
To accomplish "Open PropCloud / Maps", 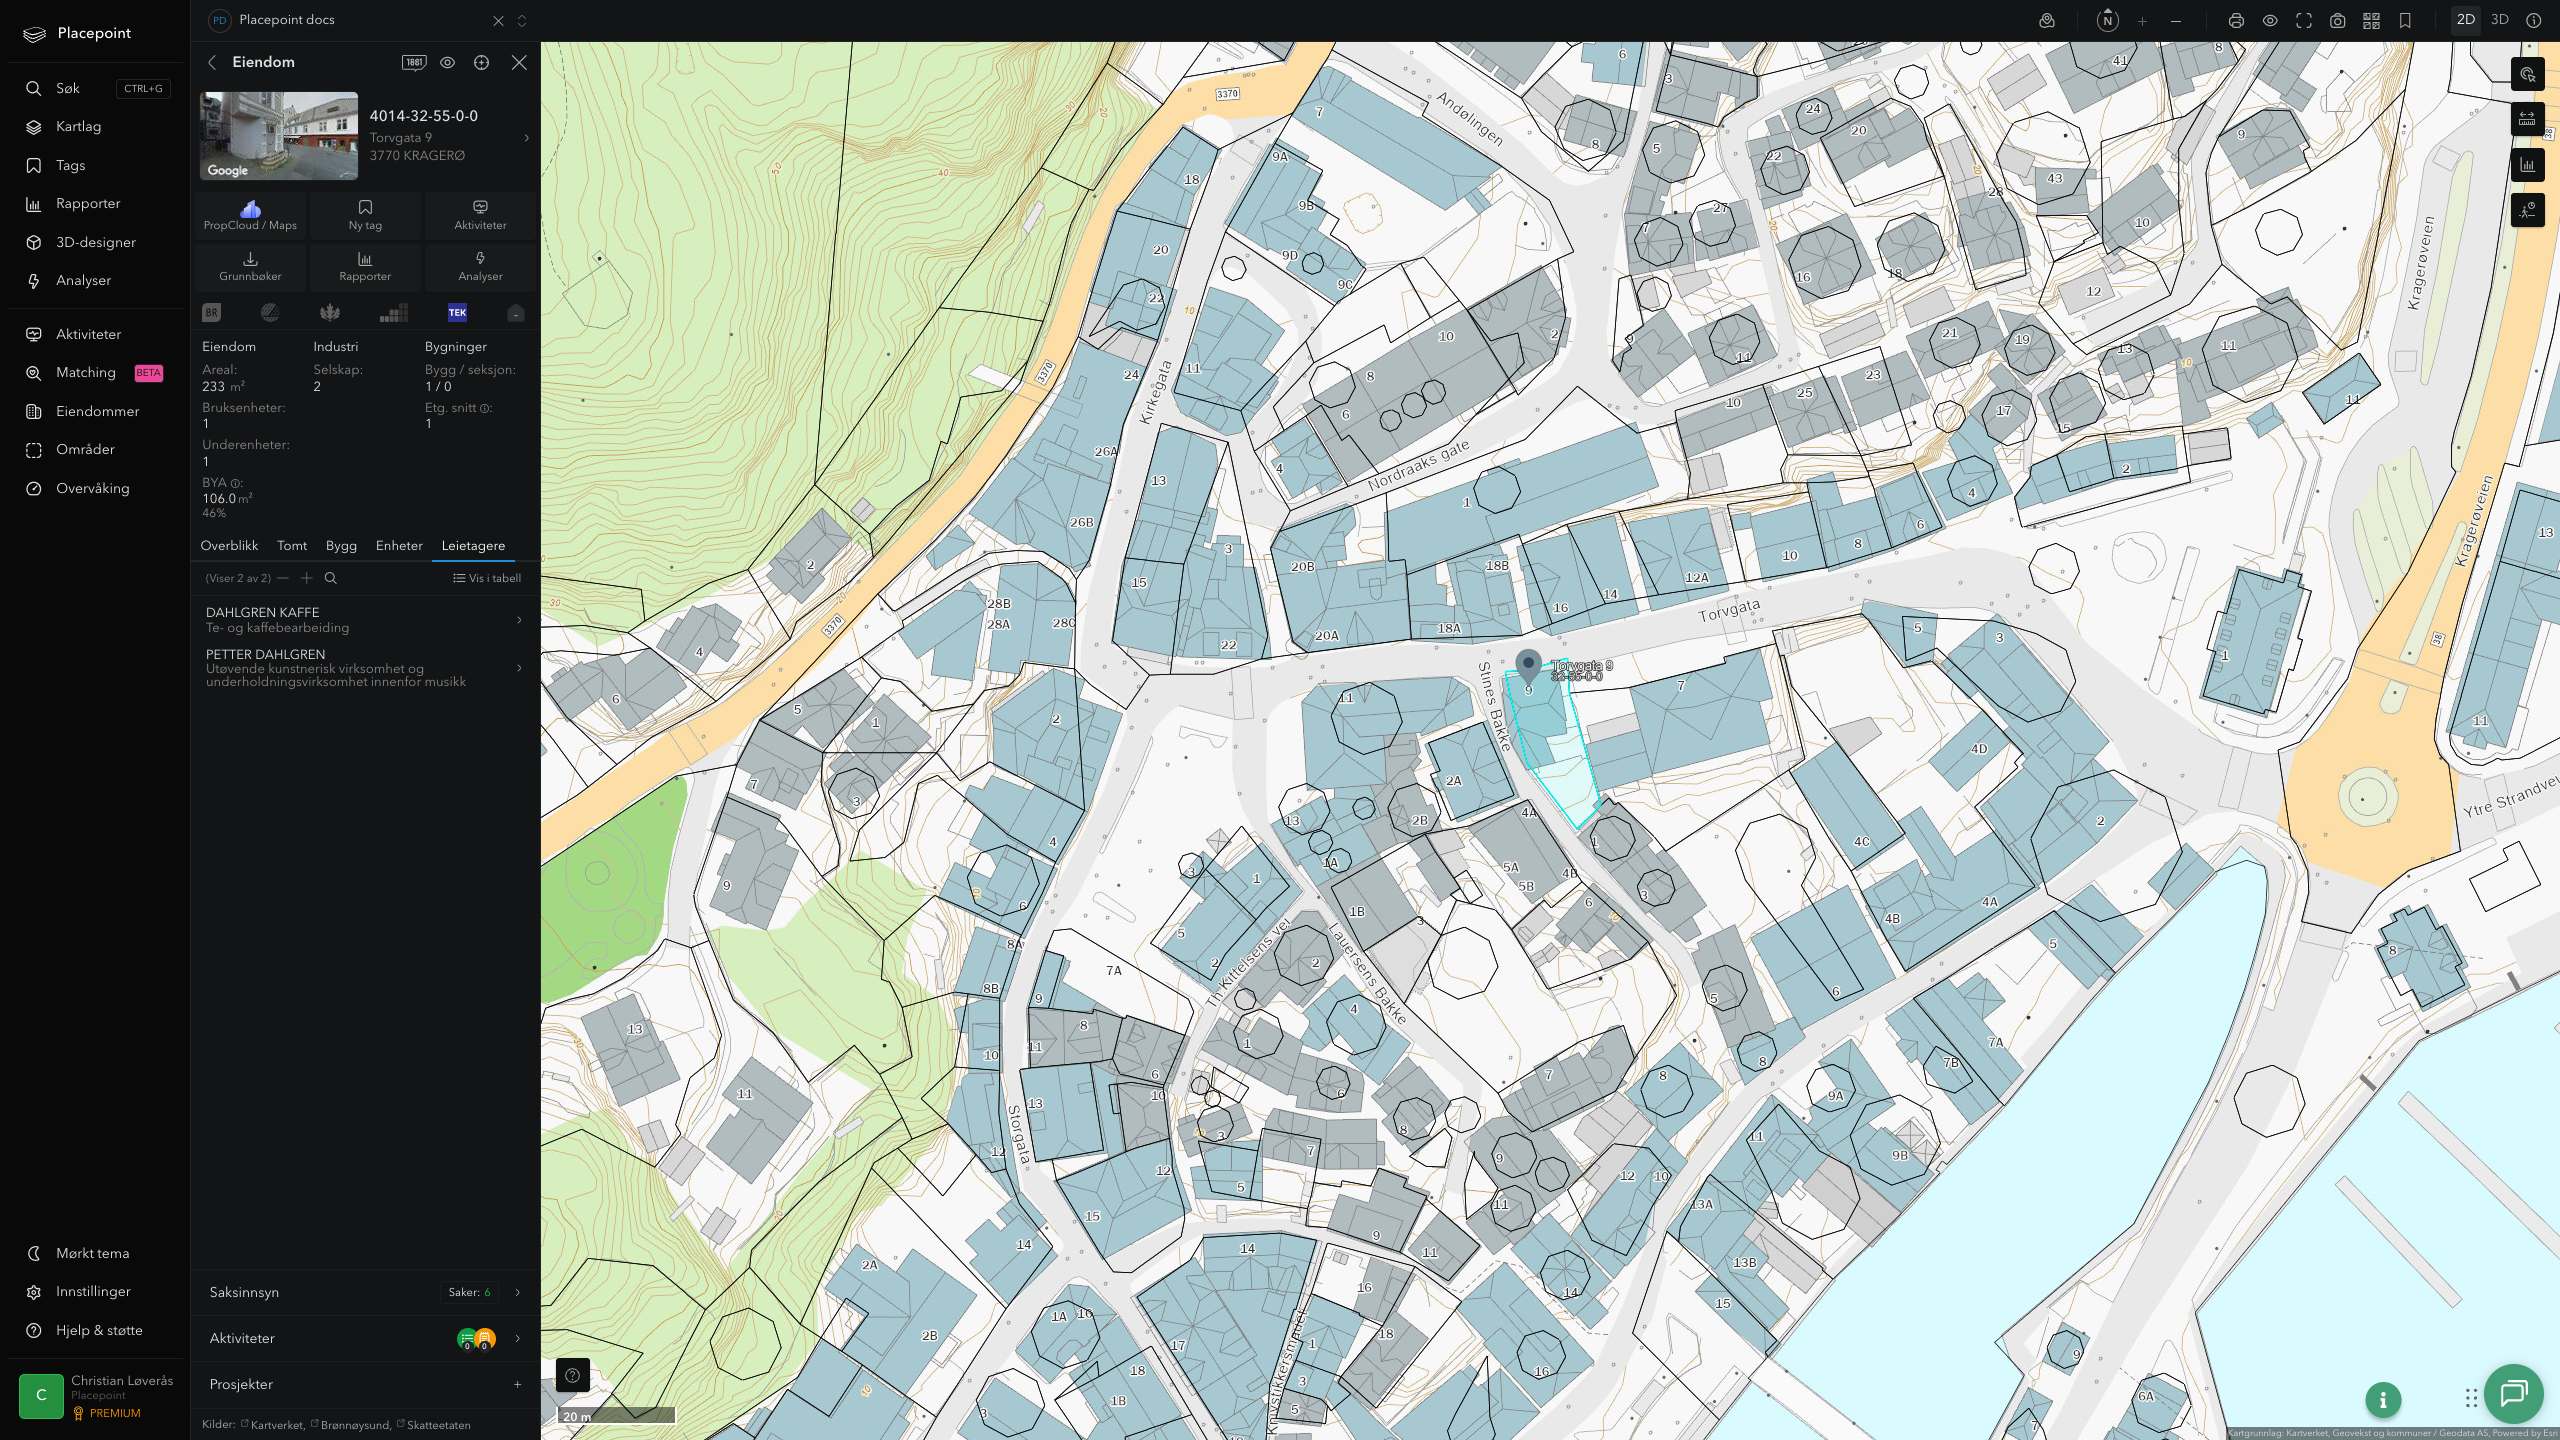I will coord(250,215).
